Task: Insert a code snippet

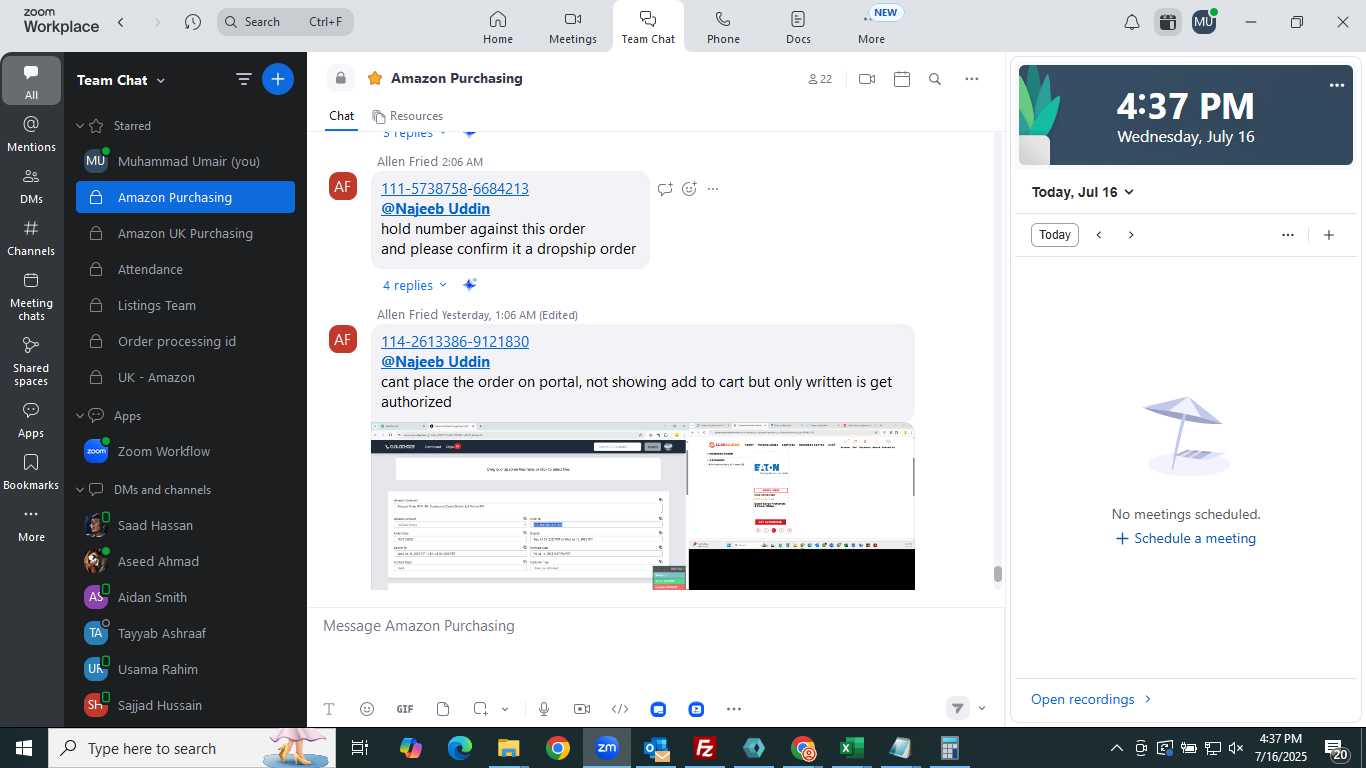Action: point(620,709)
